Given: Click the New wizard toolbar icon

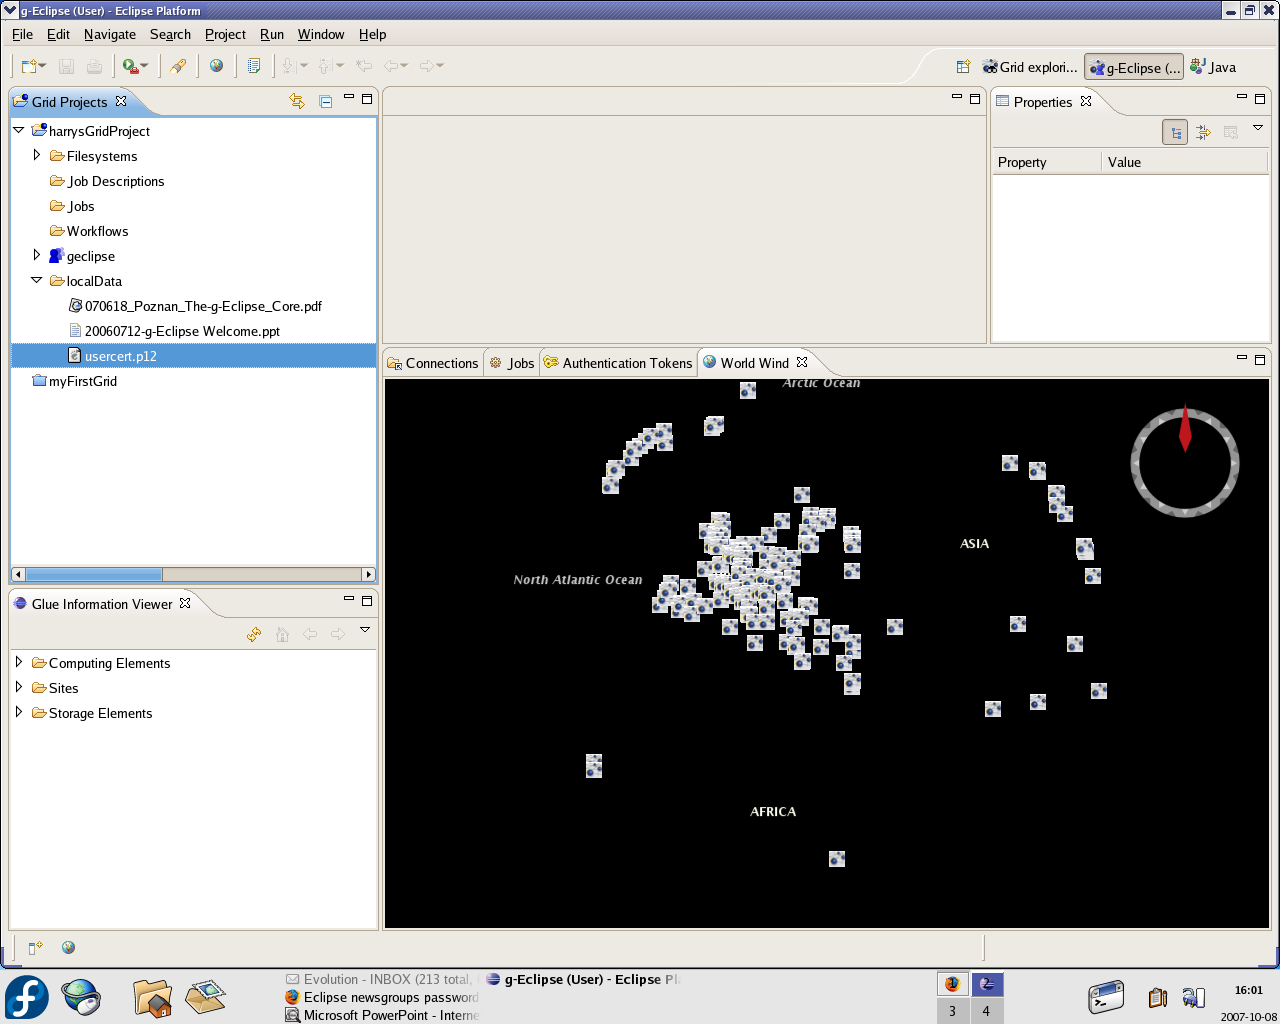Looking at the screenshot, I should tap(29, 66).
